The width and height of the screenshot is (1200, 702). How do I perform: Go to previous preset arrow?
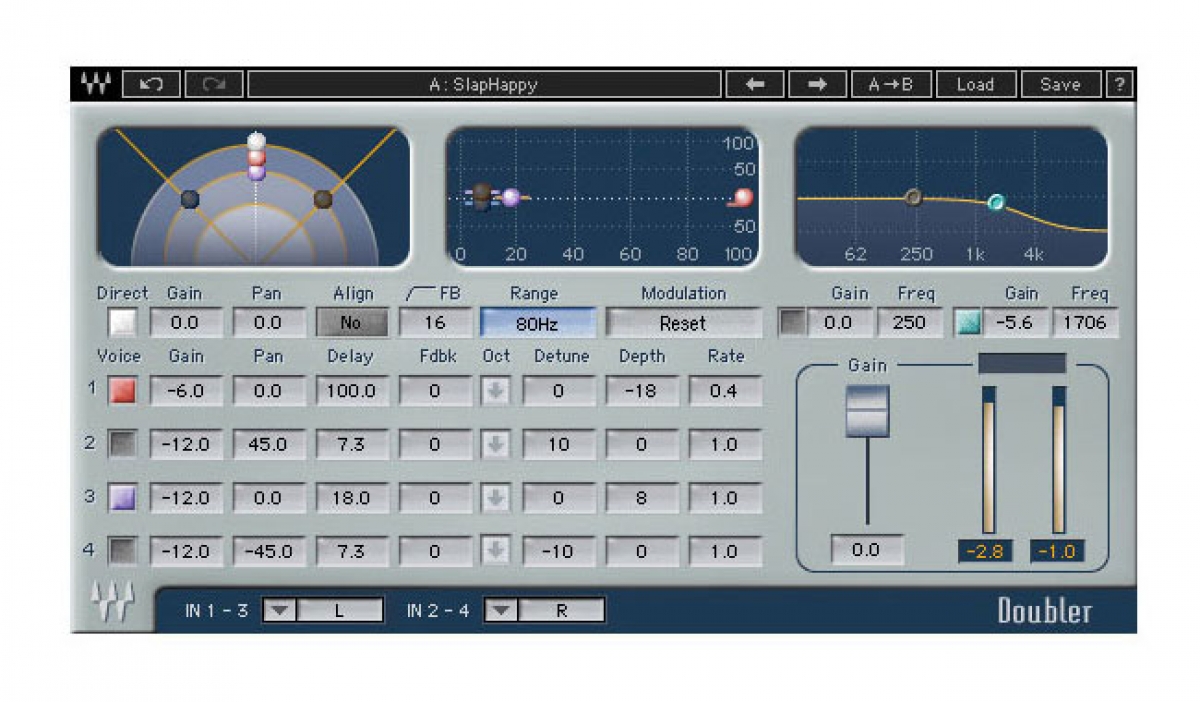755,84
